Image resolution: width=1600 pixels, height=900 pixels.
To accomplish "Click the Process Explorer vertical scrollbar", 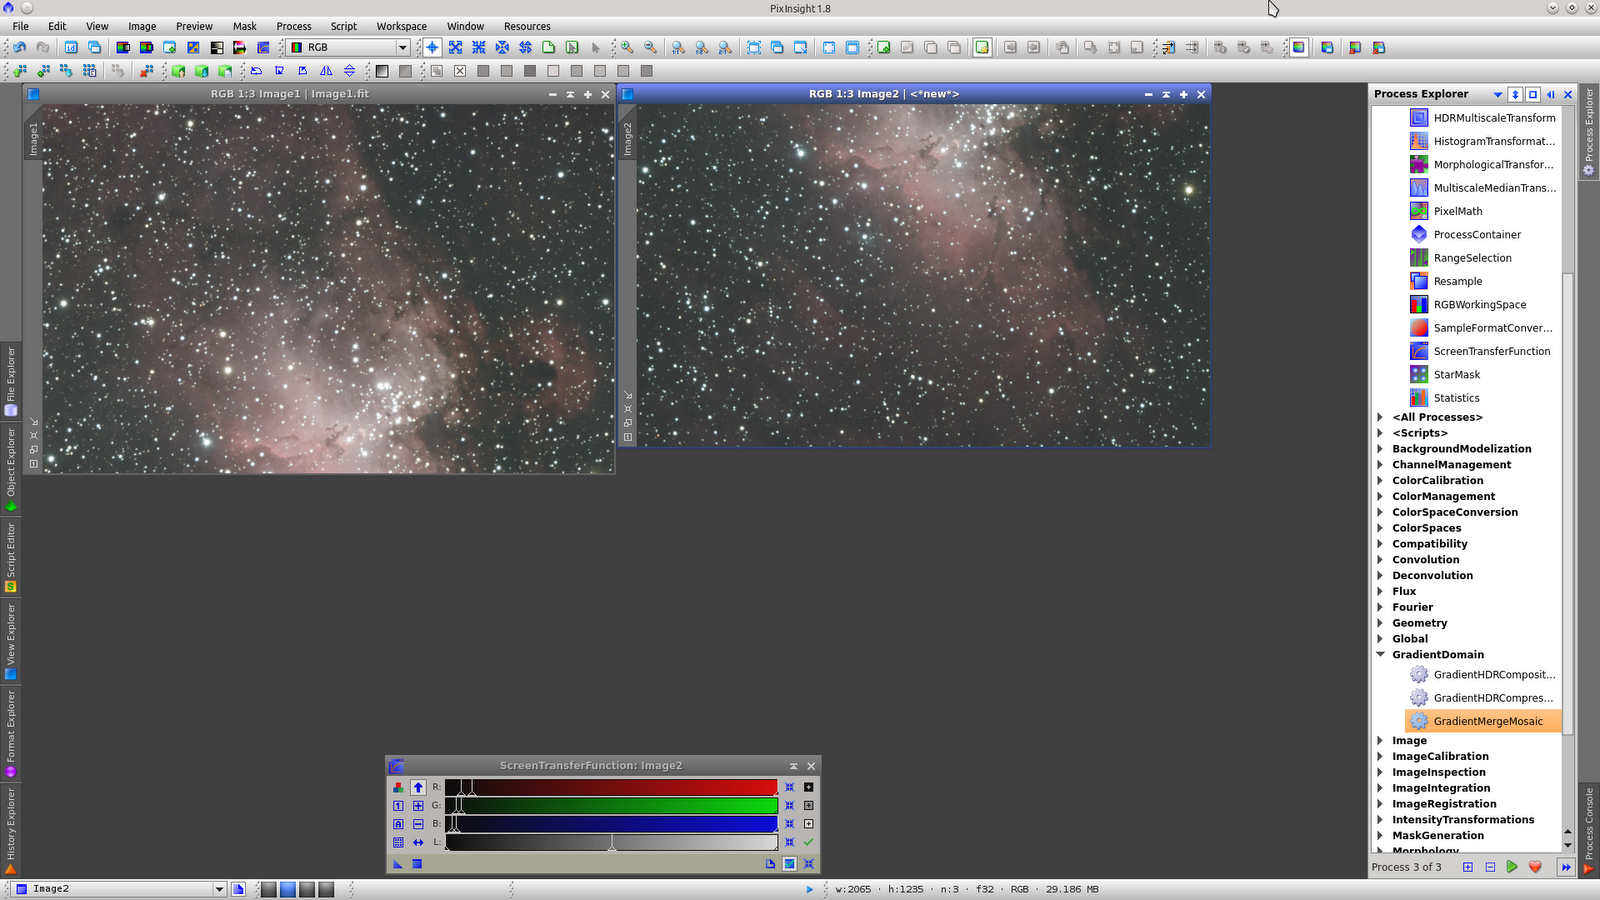I will click(x=1567, y=502).
